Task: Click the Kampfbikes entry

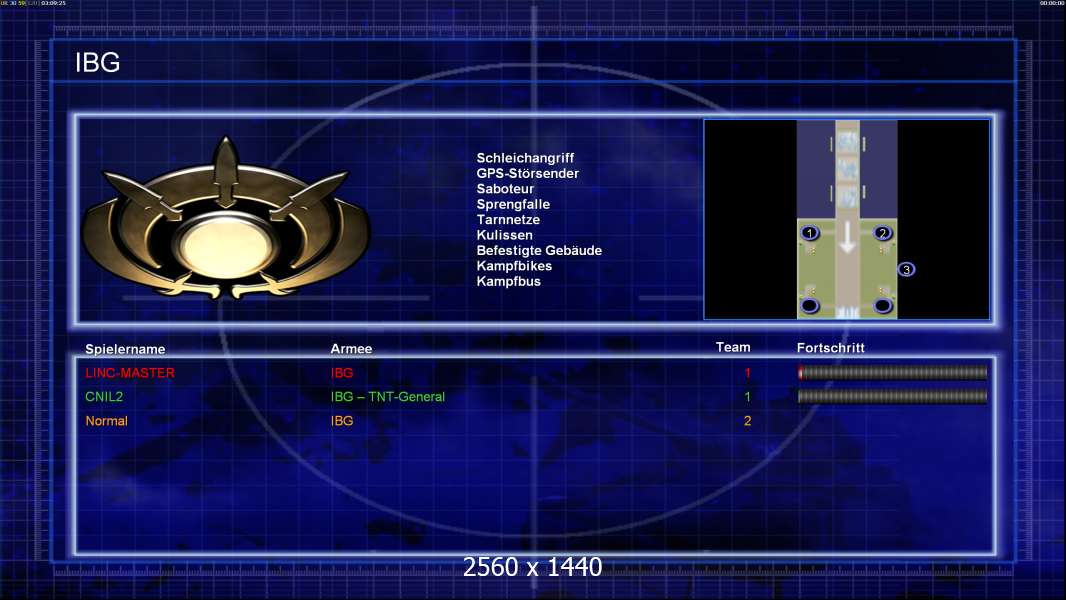Action: point(514,266)
